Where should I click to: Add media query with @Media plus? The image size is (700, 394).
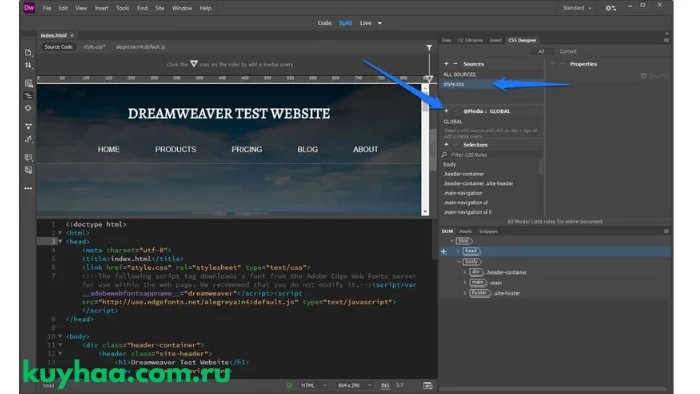pyautogui.click(x=446, y=111)
